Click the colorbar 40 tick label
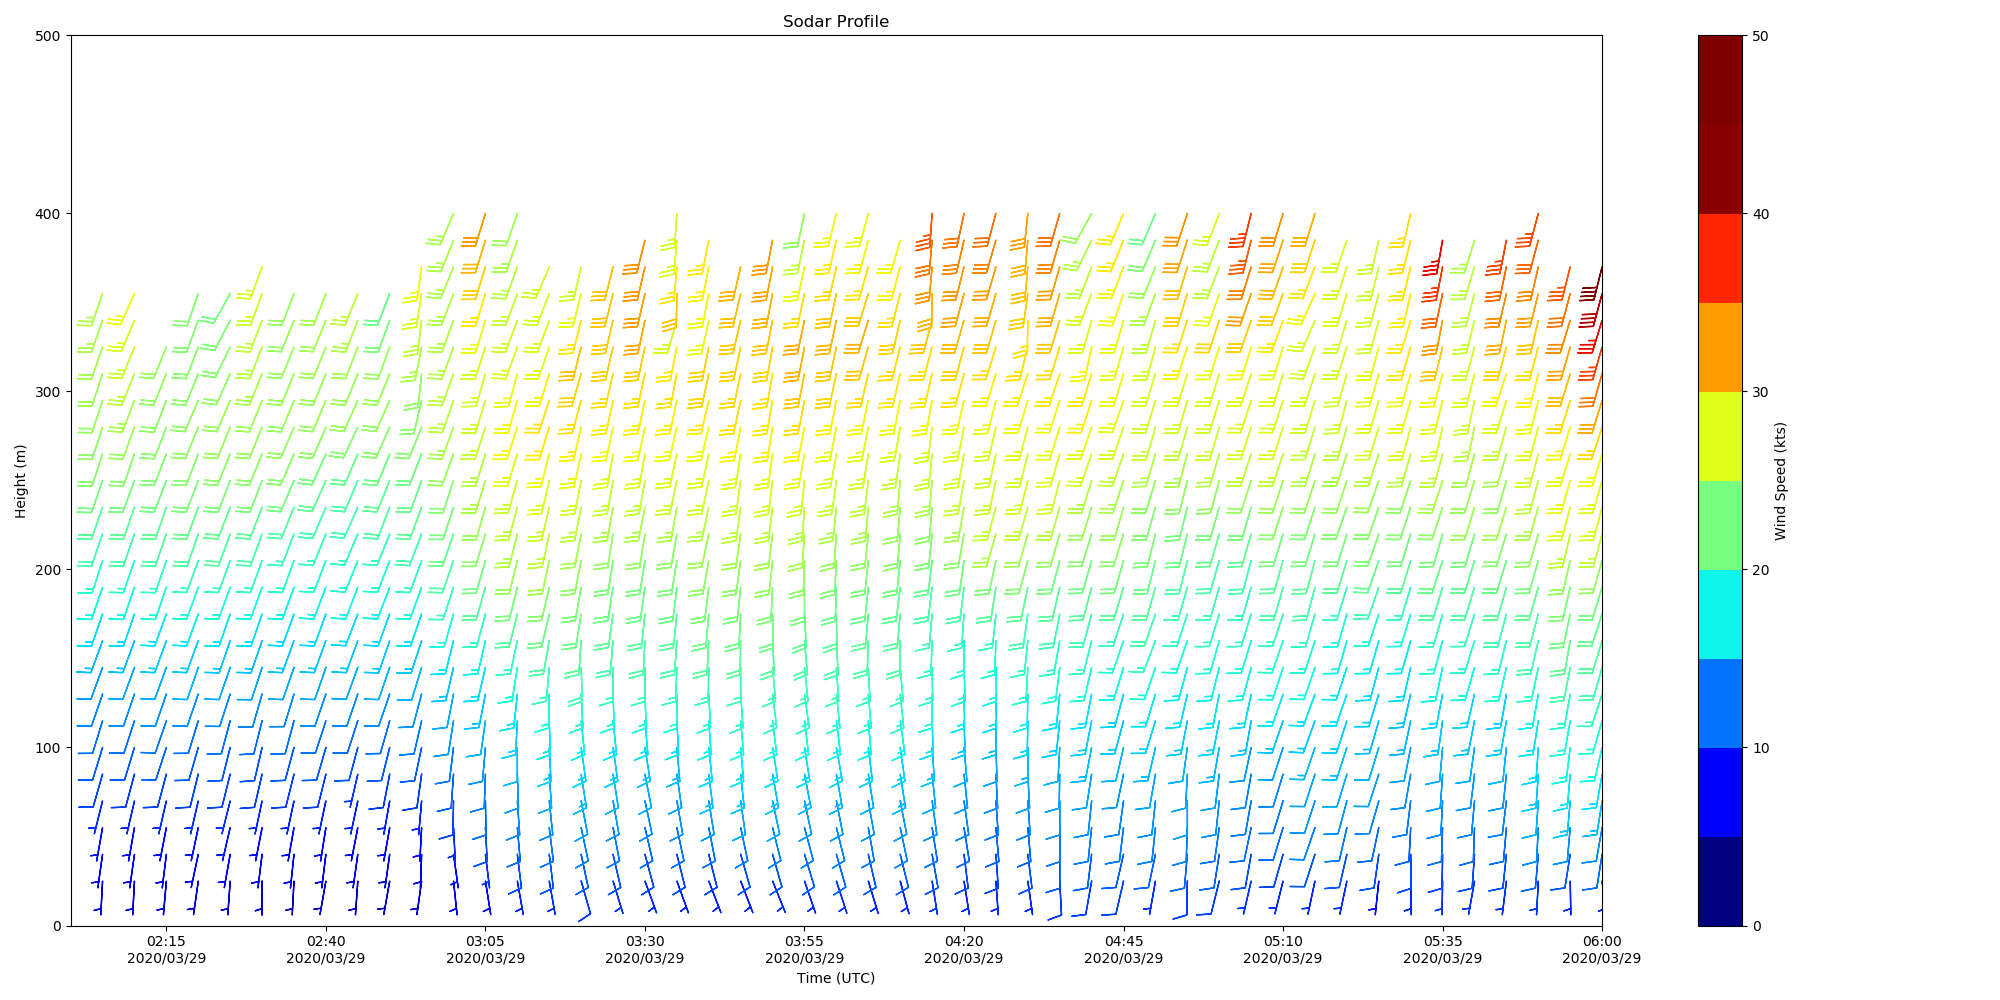Image resolution: width=2000 pixels, height=1000 pixels. 1759,214
